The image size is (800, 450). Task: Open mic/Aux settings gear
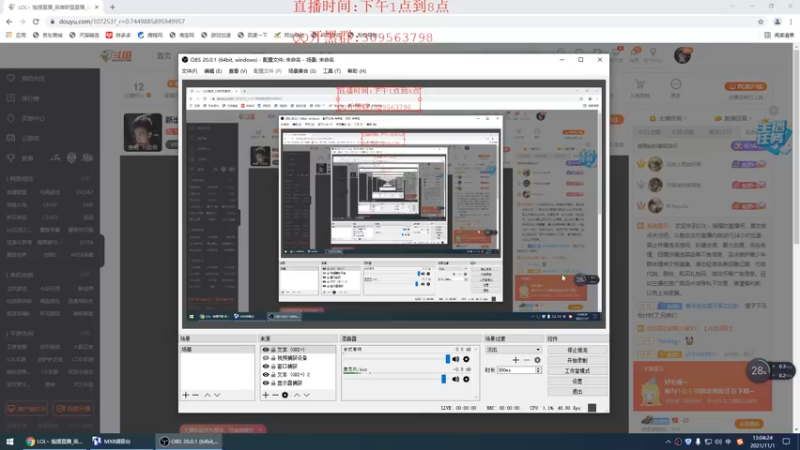tap(466, 379)
